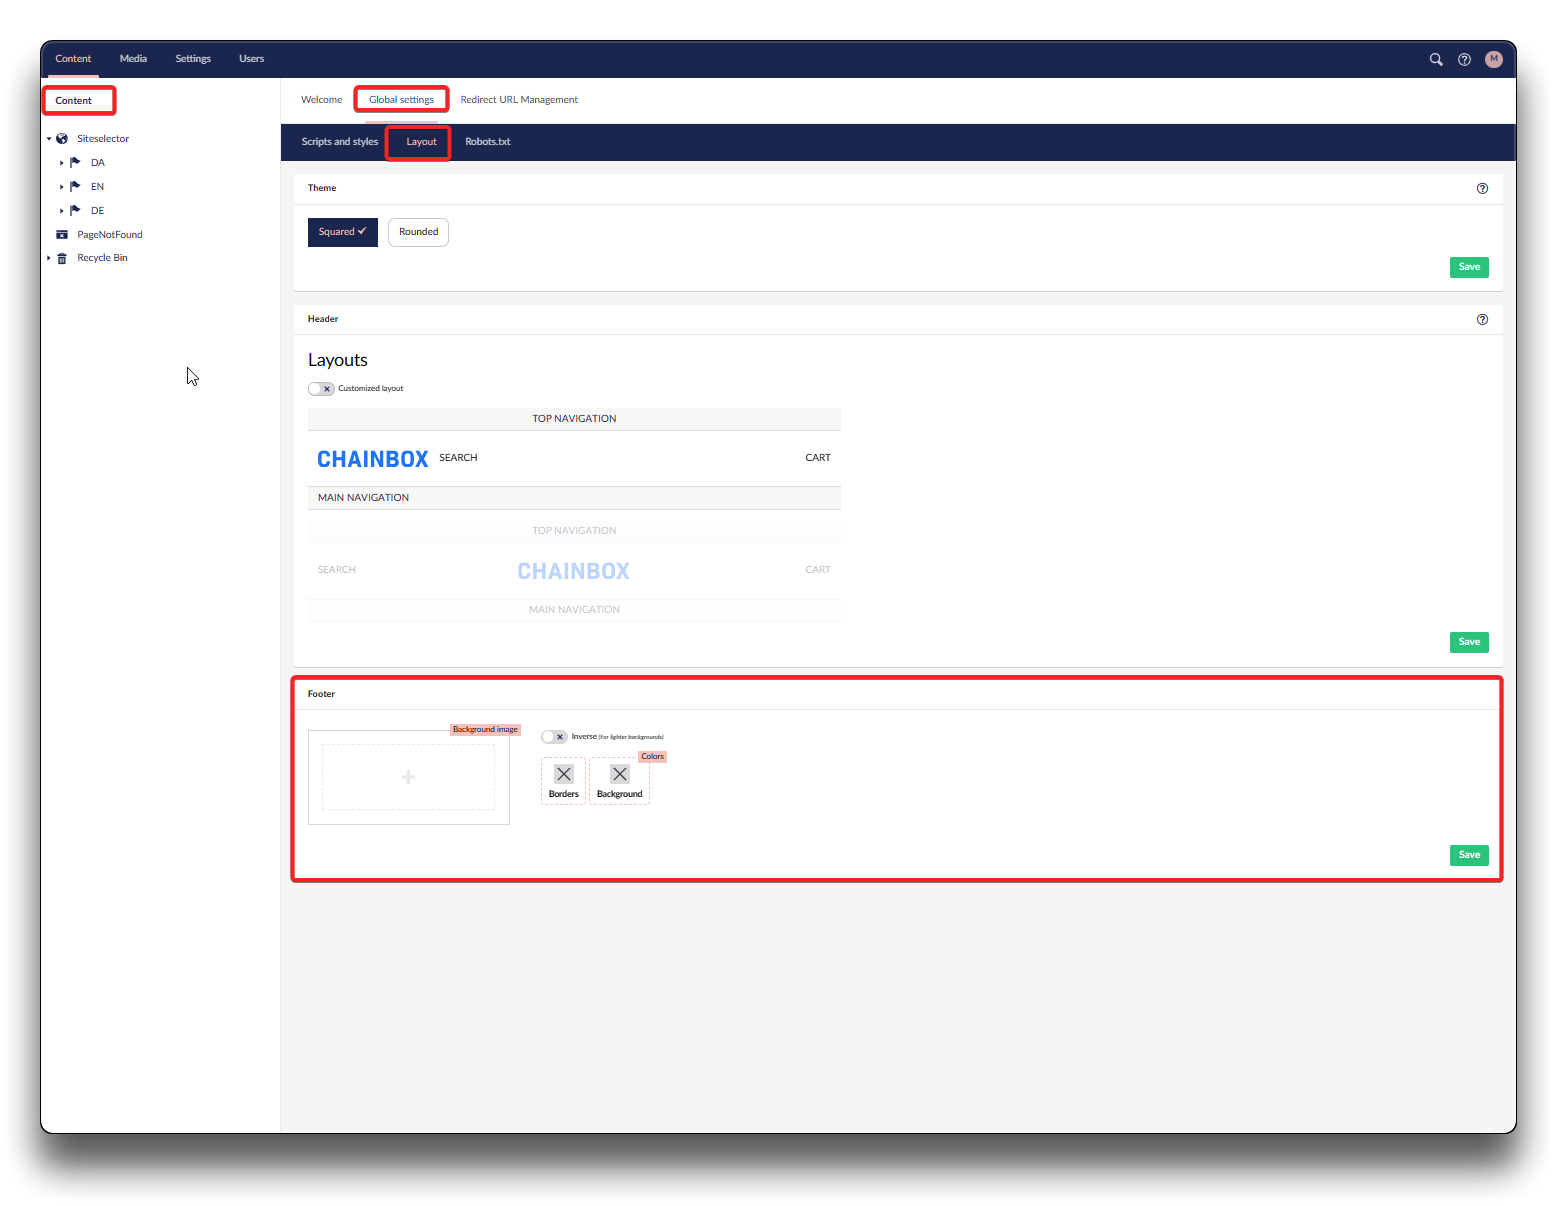Collapse the Siteselector tree node
This screenshot has width=1557, height=1206.
coord(49,139)
